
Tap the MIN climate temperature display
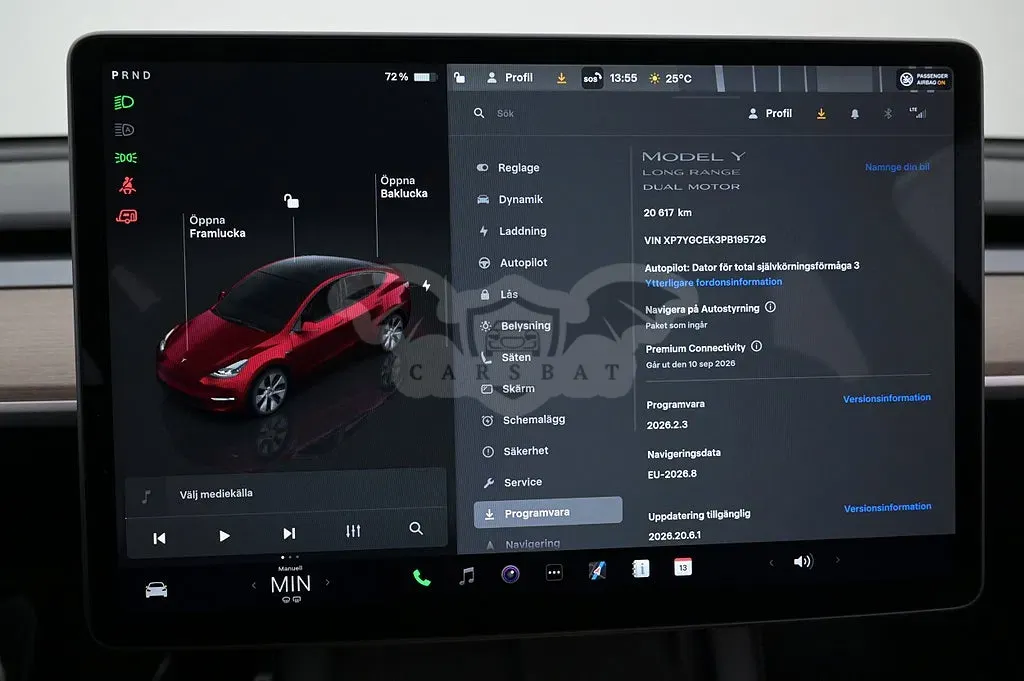point(291,584)
